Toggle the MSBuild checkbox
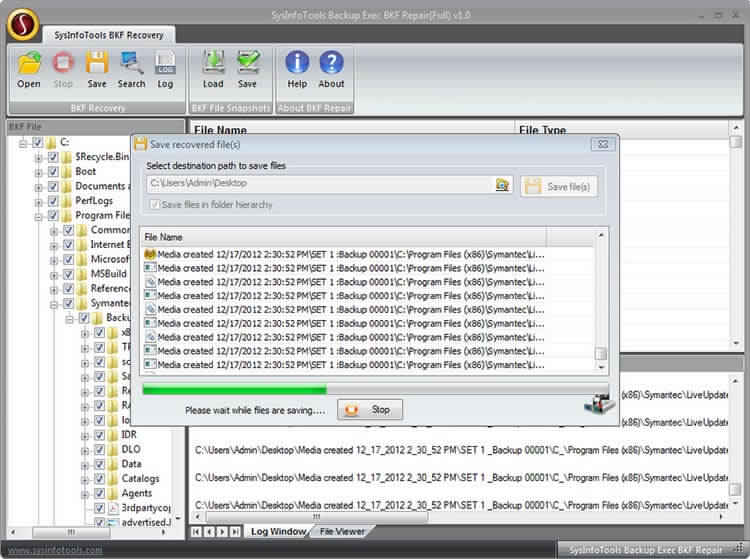Screen dimensions: 750x559 coord(68,274)
